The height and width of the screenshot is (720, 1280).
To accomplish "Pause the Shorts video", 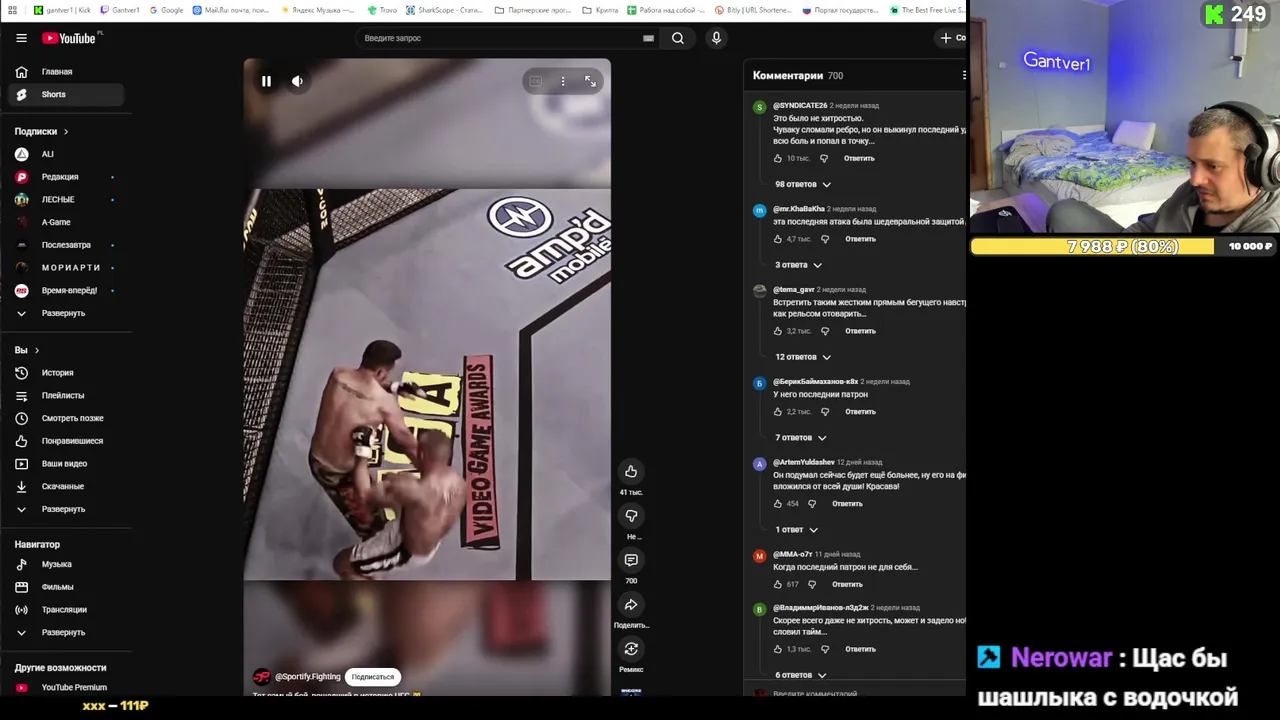I will pyautogui.click(x=266, y=81).
